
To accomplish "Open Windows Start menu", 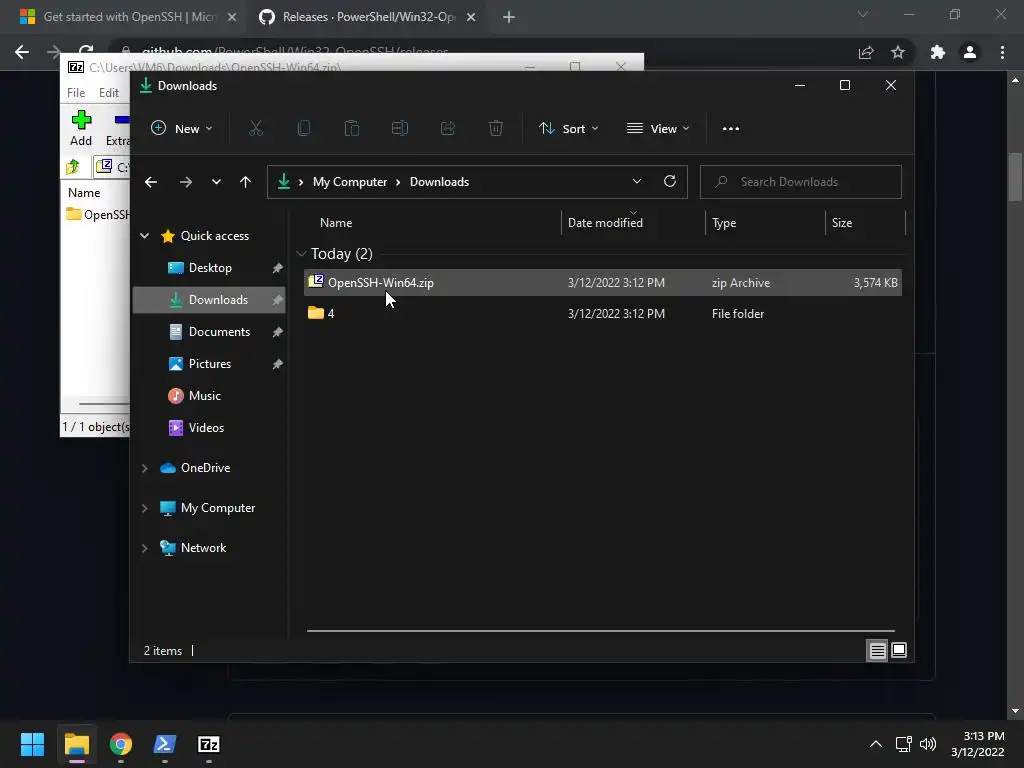I will click(32, 744).
